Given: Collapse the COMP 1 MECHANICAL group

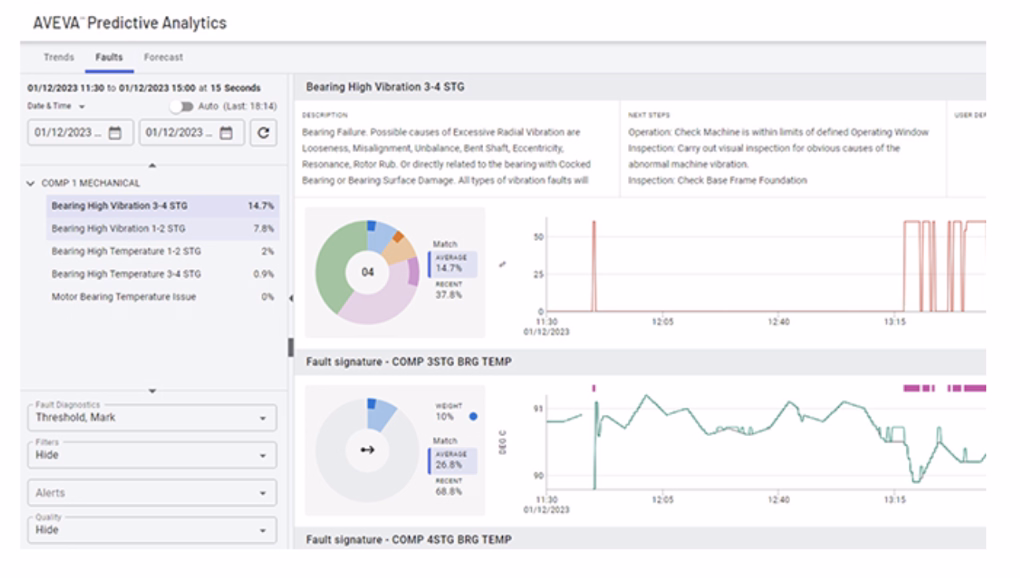Looking at the screenshot, I should pyautogui.click(x=31, y=183).
